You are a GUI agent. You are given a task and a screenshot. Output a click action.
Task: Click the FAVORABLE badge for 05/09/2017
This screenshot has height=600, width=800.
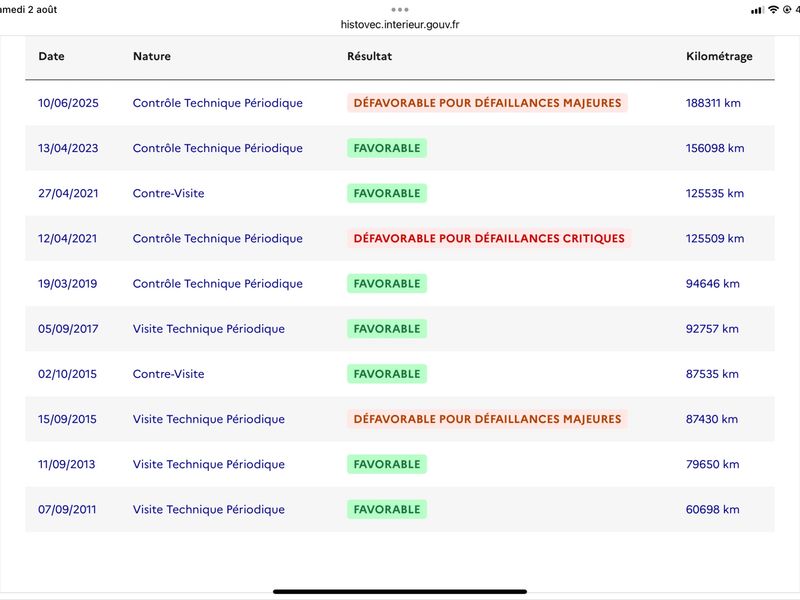click(x=387, y=329)
